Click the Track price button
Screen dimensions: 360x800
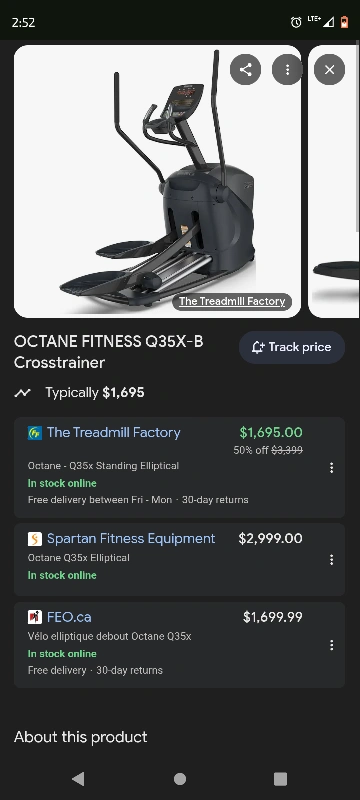pyautogui.click(x=292, y=347)
